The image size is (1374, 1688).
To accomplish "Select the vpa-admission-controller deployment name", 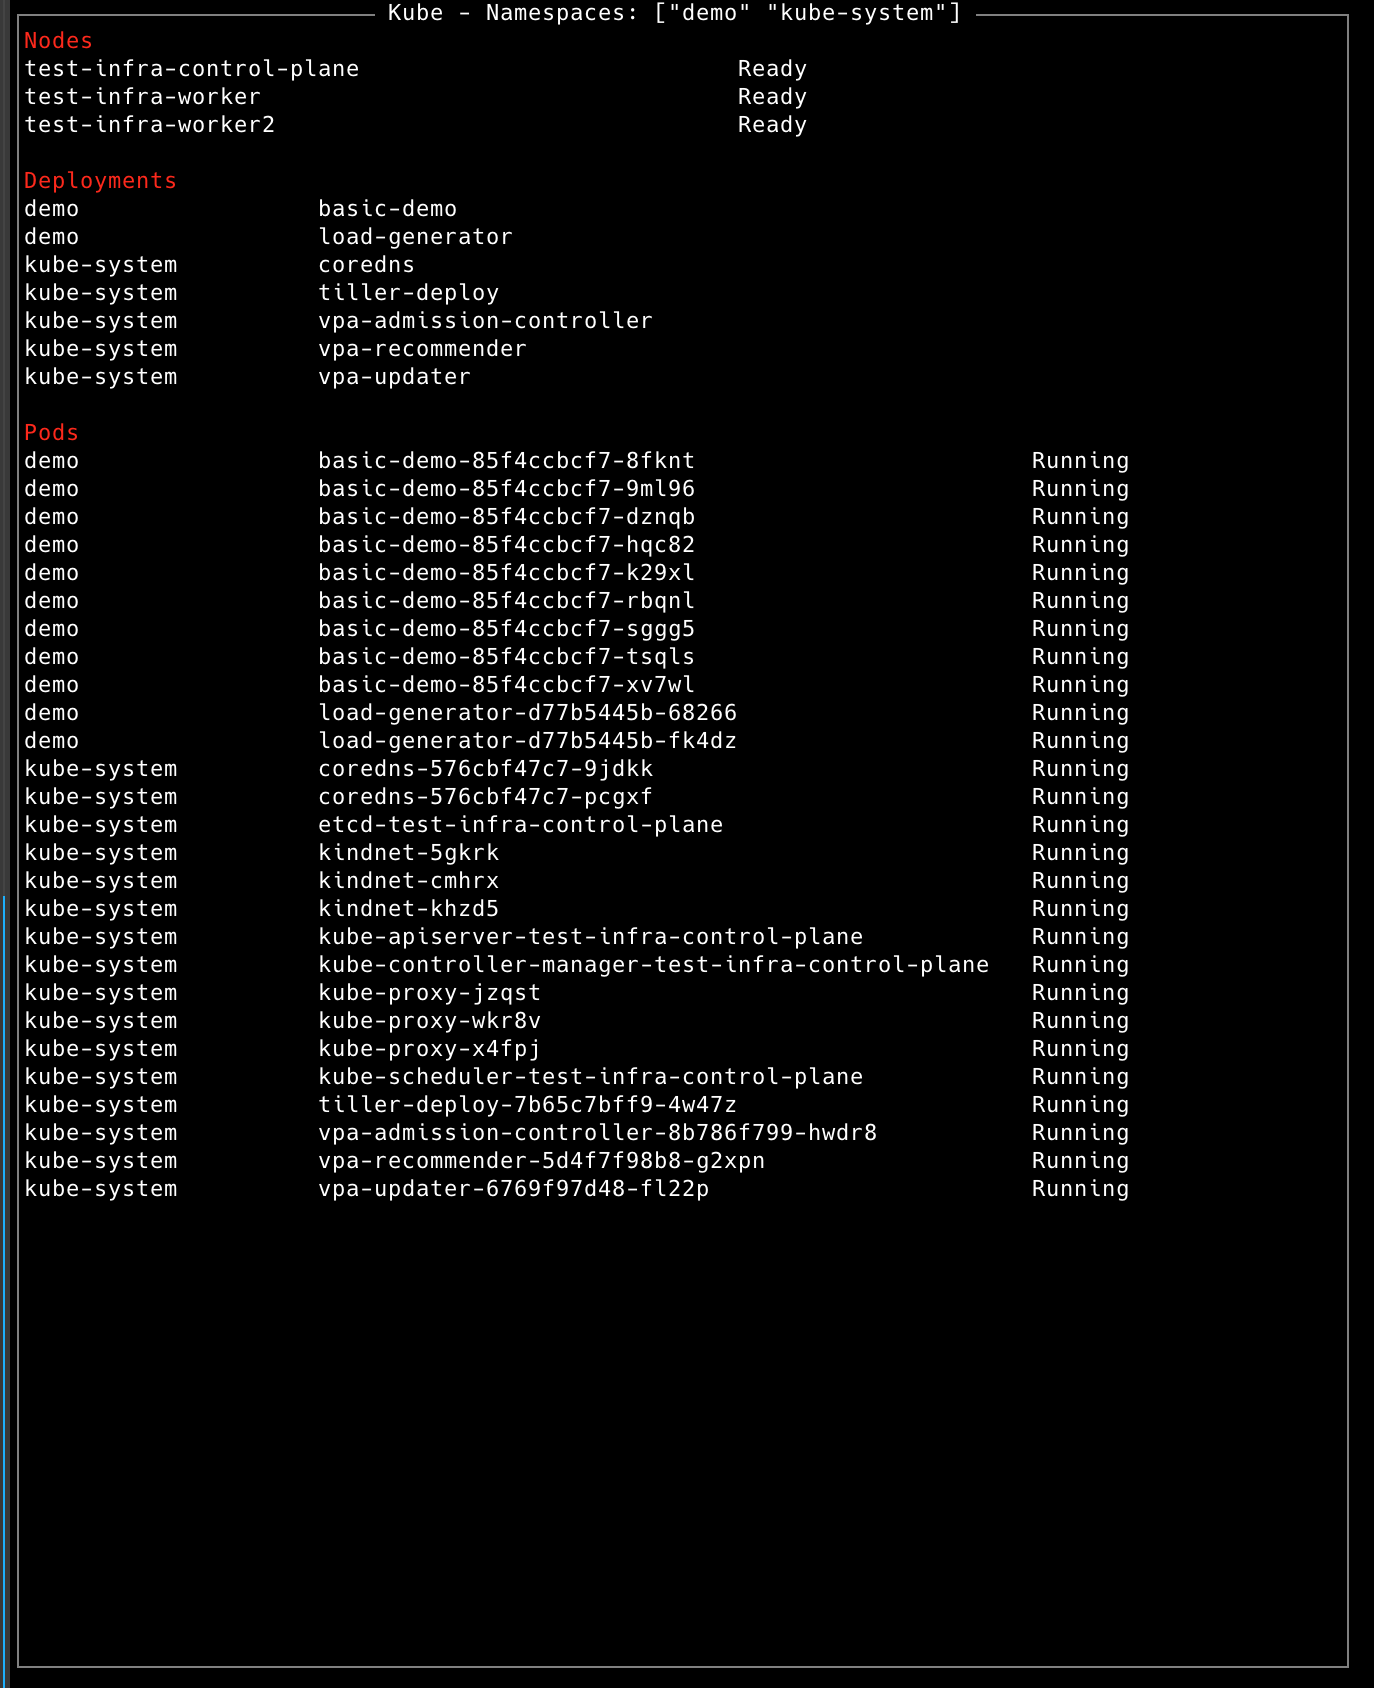I will [x=485, y=321].
